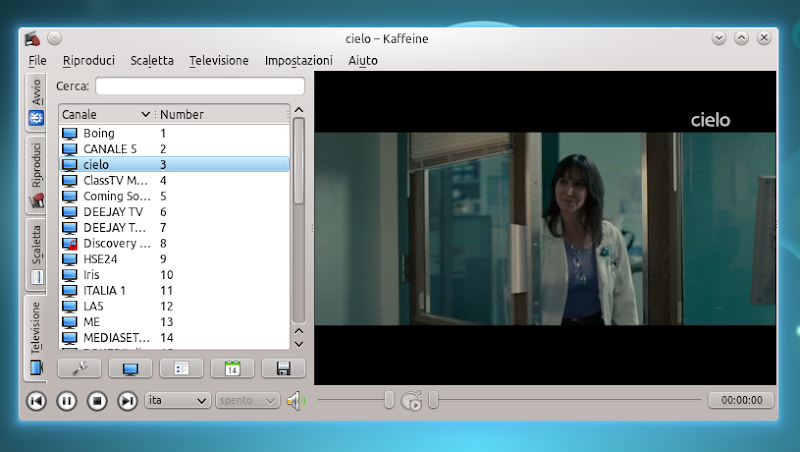
Task: Click the floppy disk instant record button
Action: click(x=283, y=368)
